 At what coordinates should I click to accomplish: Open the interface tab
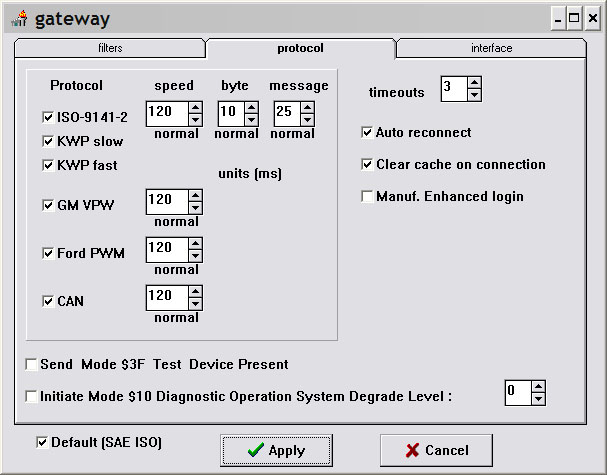click(490, 48)
